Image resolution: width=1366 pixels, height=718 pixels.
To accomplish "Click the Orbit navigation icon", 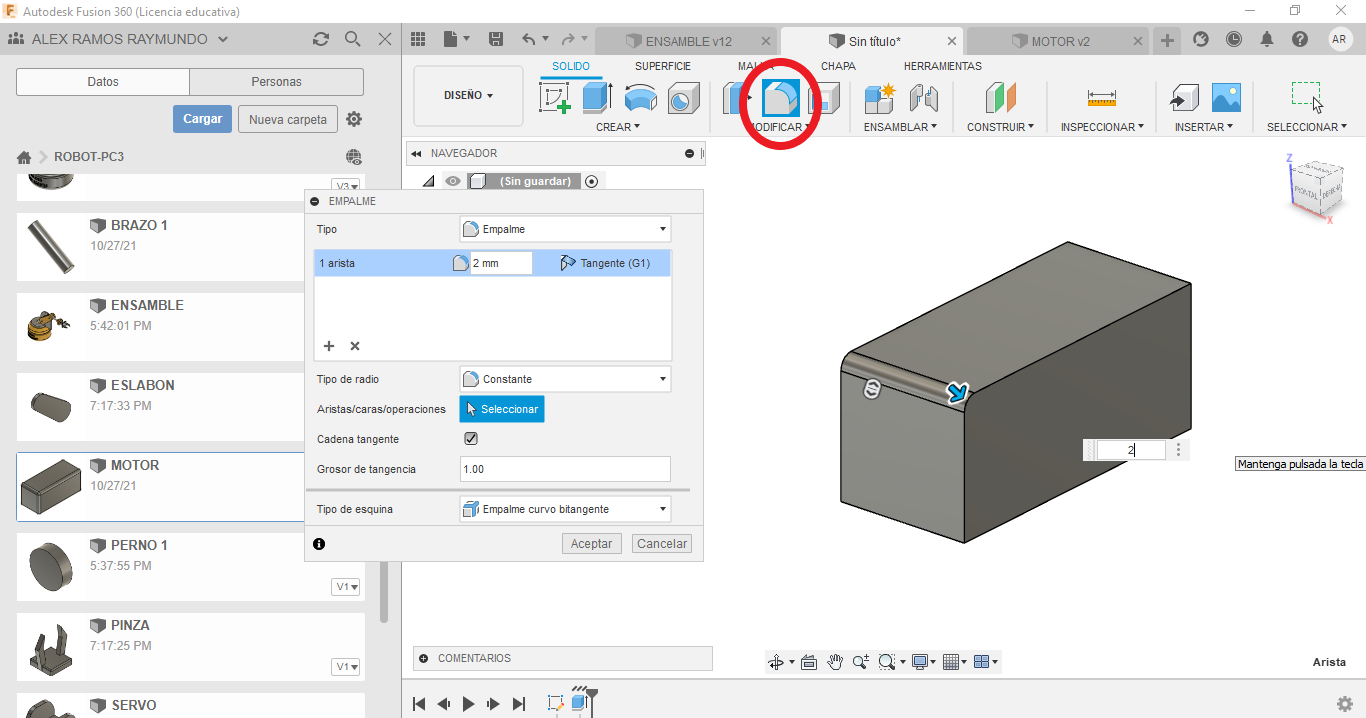I will click(x=775, y=662).
